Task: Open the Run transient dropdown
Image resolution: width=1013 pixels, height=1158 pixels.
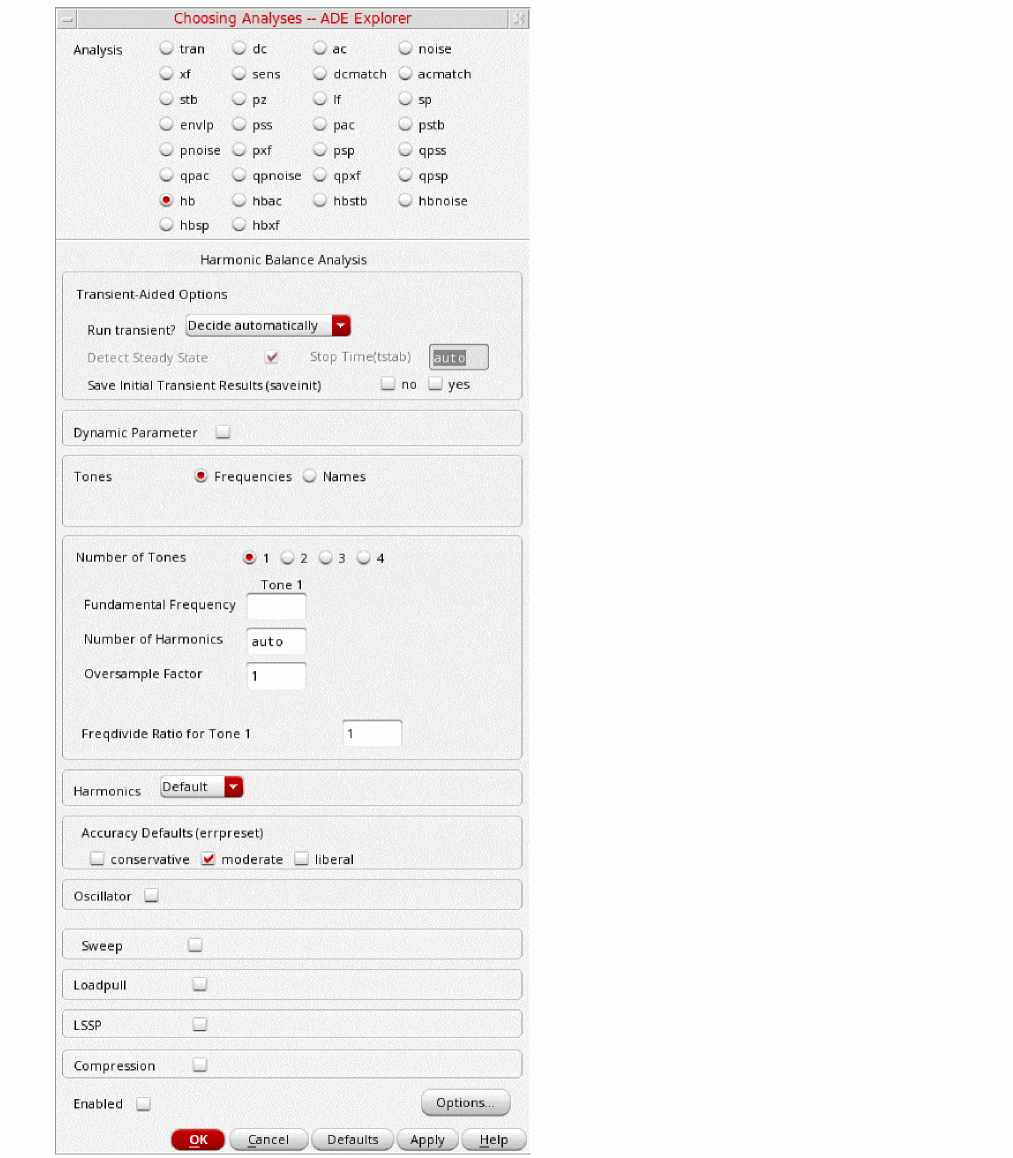Action: pos(268,326)
